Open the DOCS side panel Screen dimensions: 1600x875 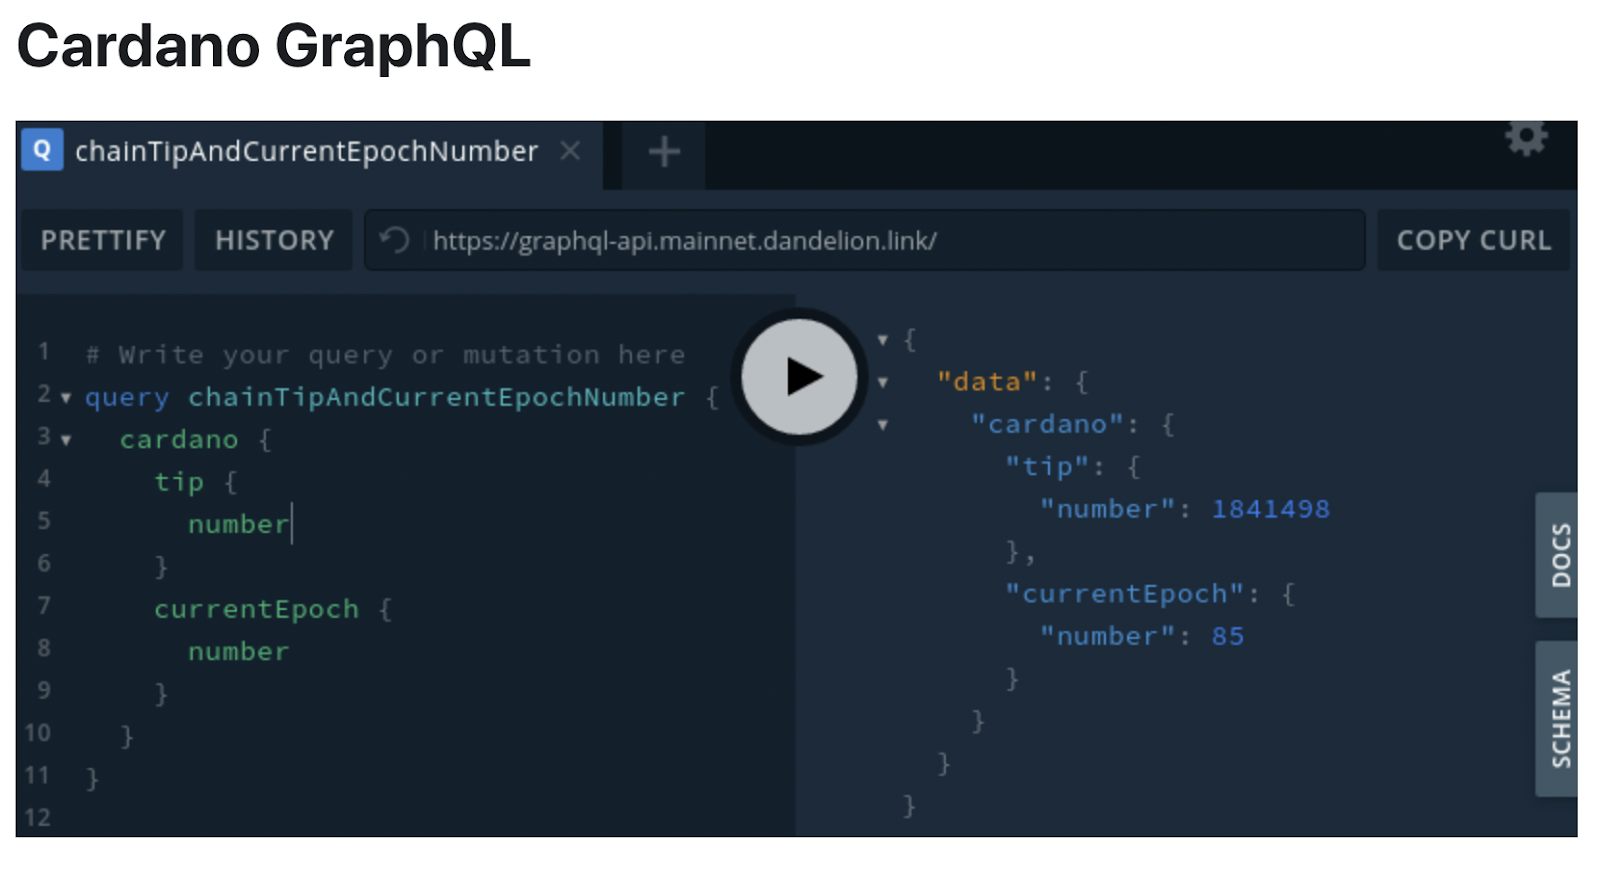[1558, 555]
